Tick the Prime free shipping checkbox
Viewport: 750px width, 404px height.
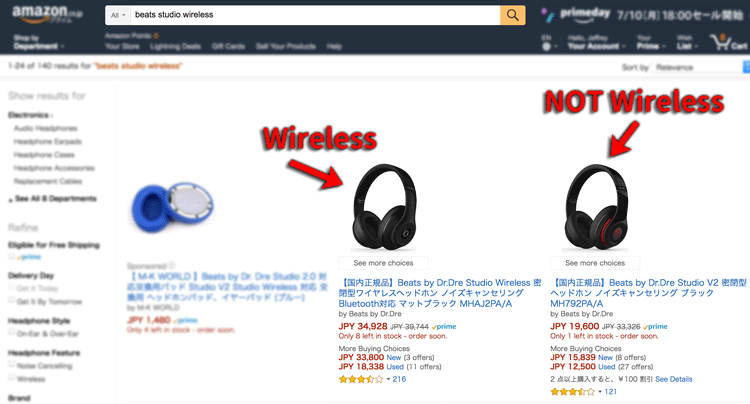[x=11, y=256]
